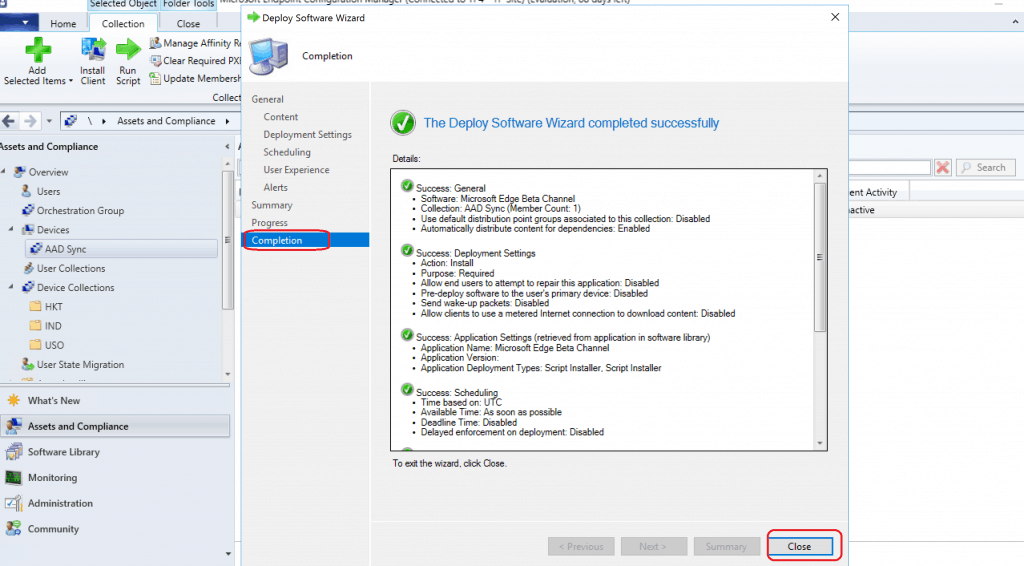The image size is (1024, 566).
Task: Collapse the Device Collections node
Action: pos(10,287)
